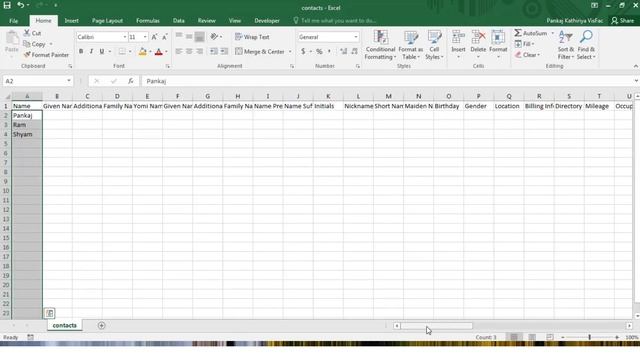Click the Save icon in quick access toolbar
Screen dimensions: 640x360
[x=7, y=5]
